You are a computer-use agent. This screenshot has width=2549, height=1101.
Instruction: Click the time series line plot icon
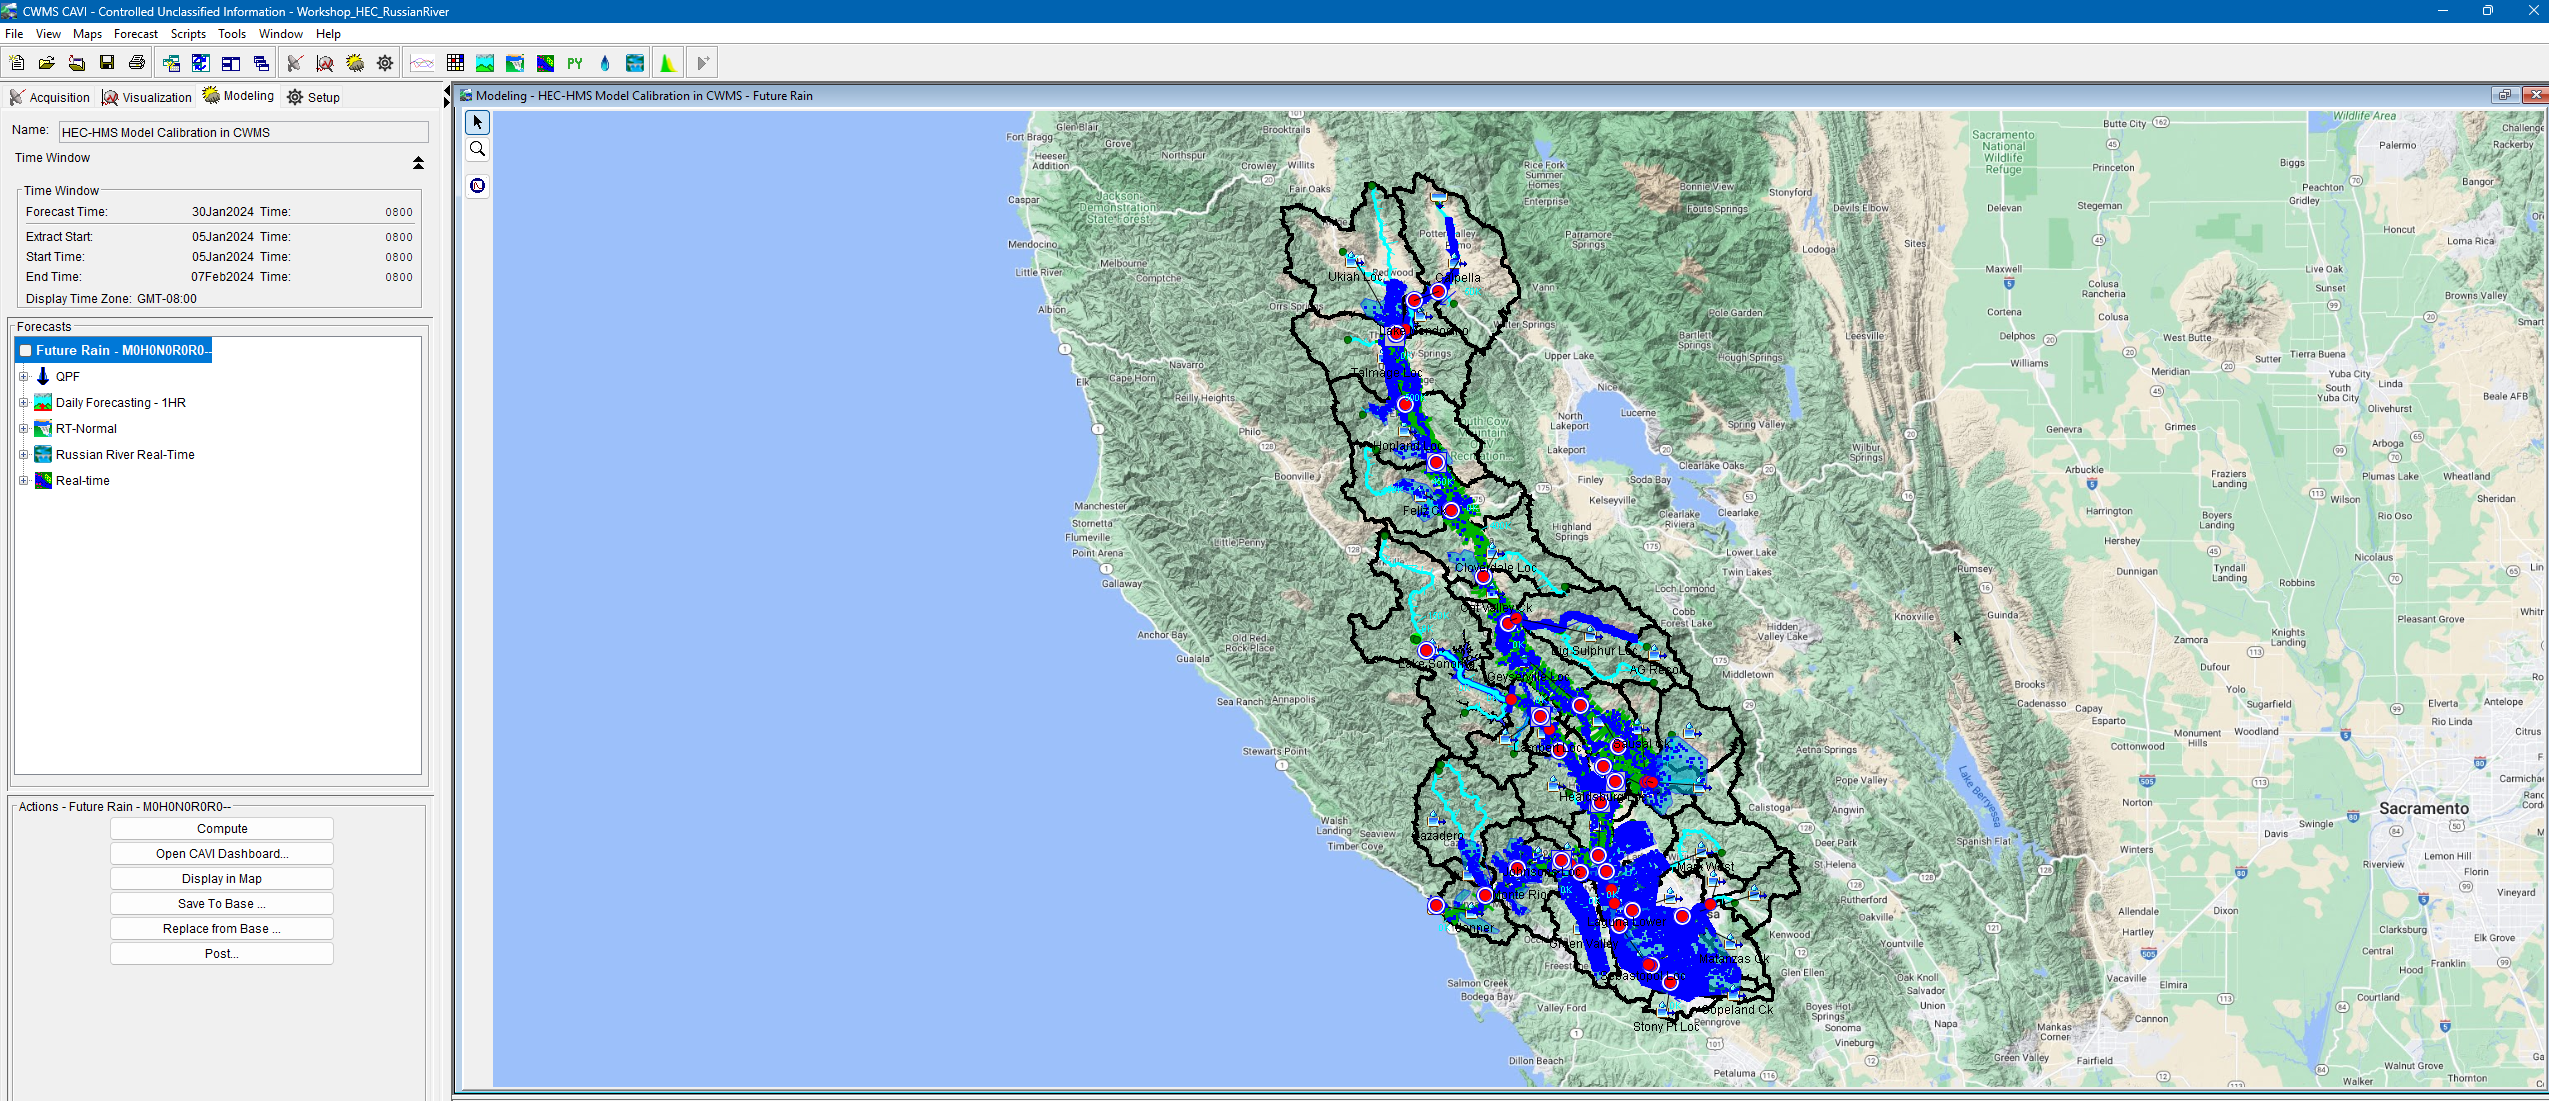[x=422, y=63]
